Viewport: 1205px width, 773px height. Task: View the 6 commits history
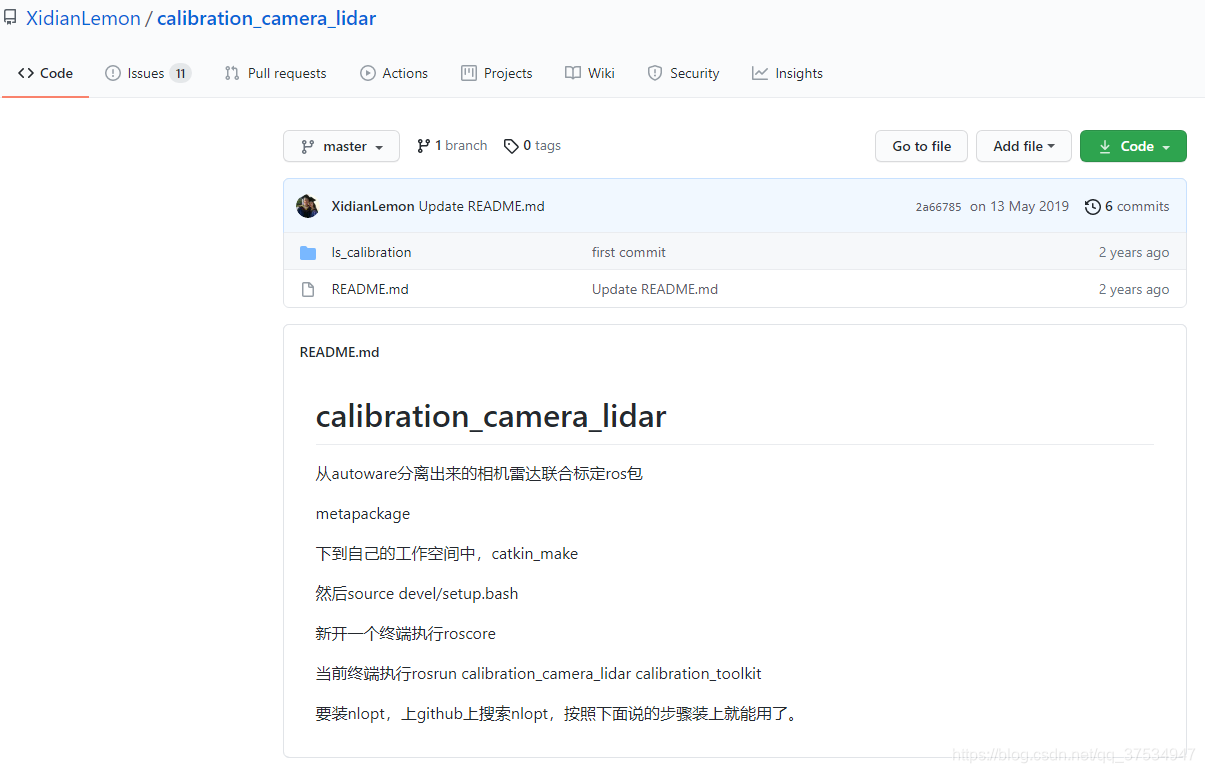click(1127, 206)
